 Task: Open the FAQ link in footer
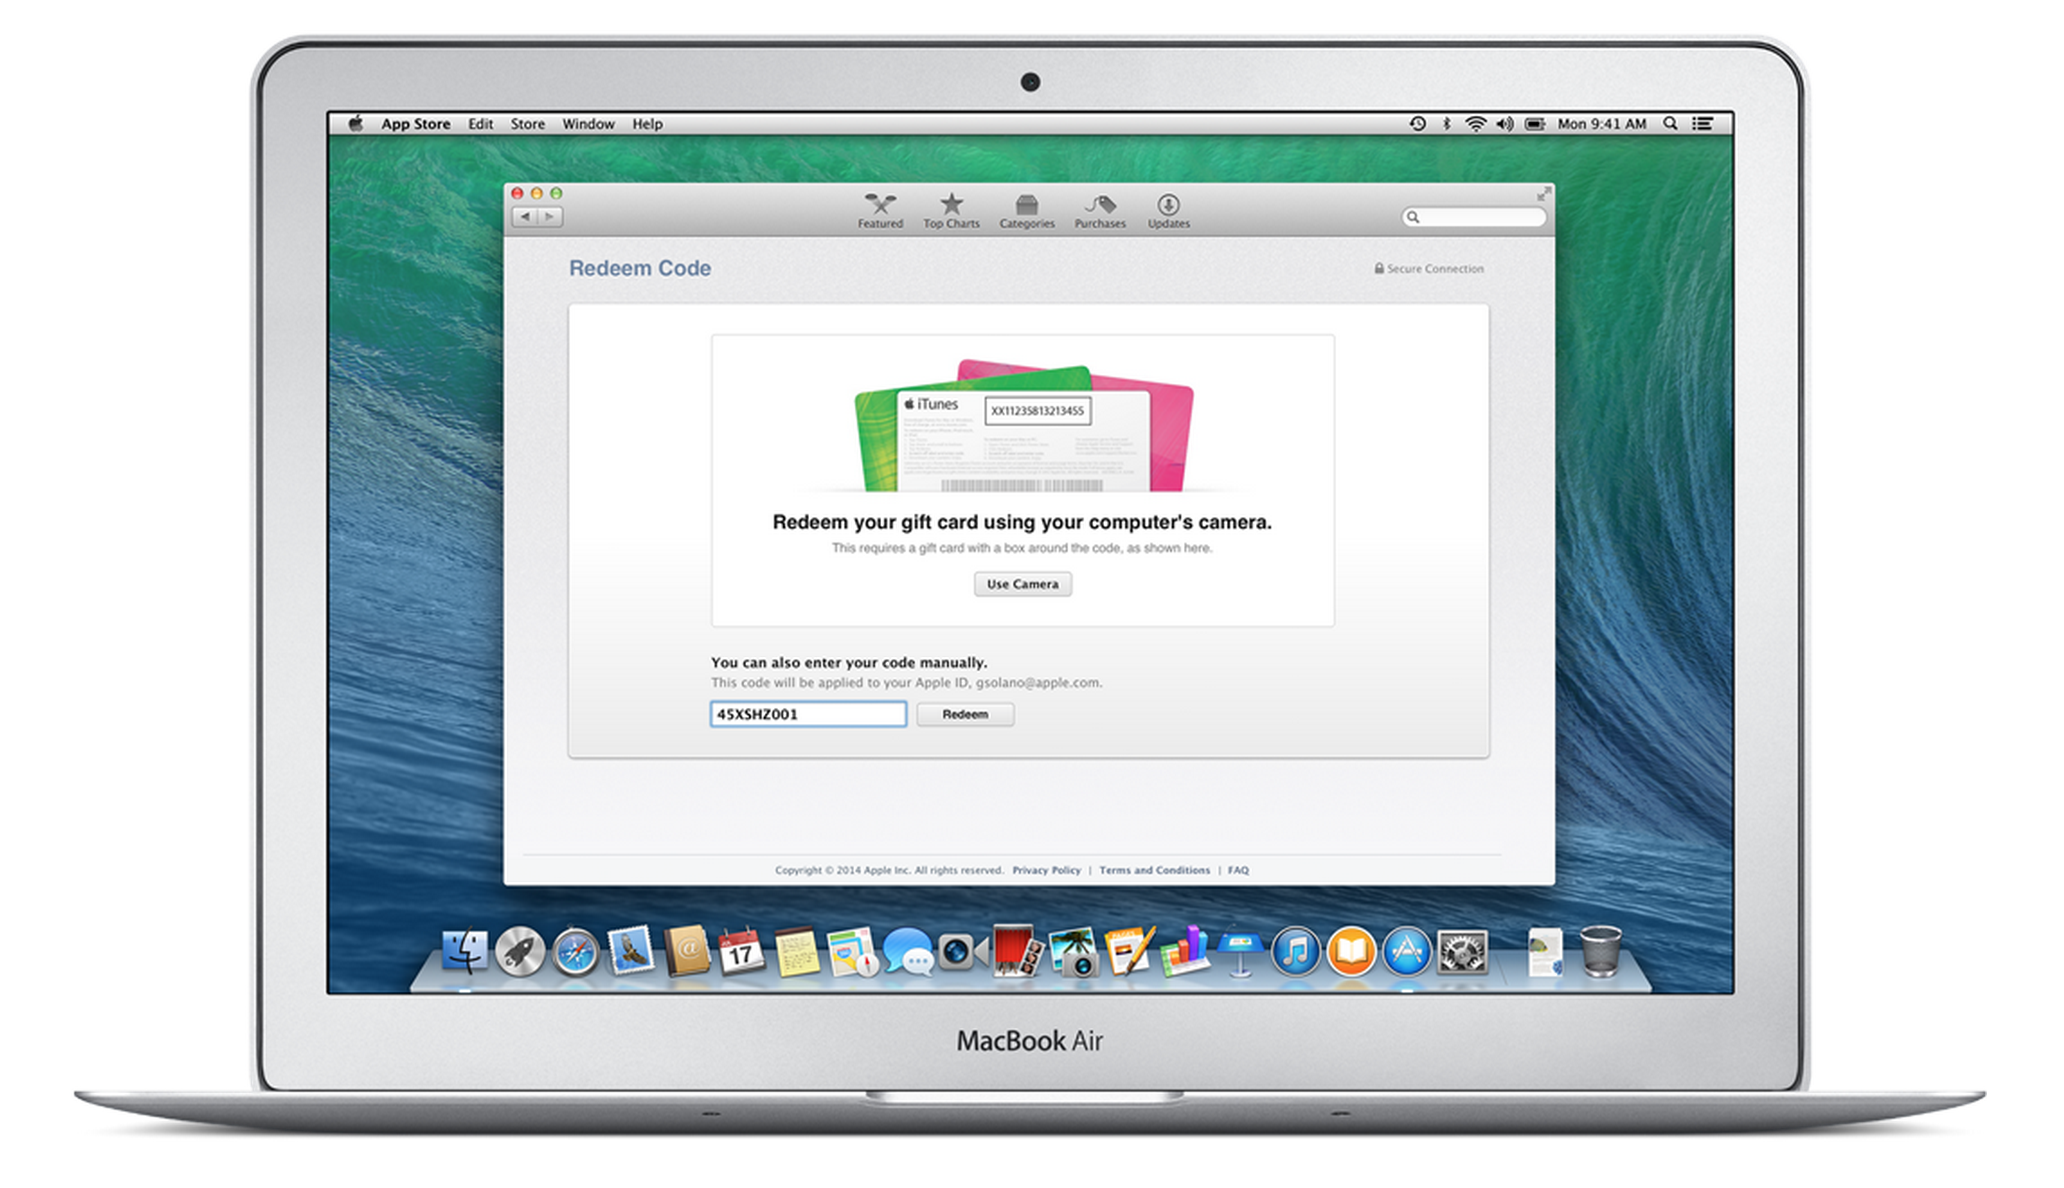[x=1238, y=870]
